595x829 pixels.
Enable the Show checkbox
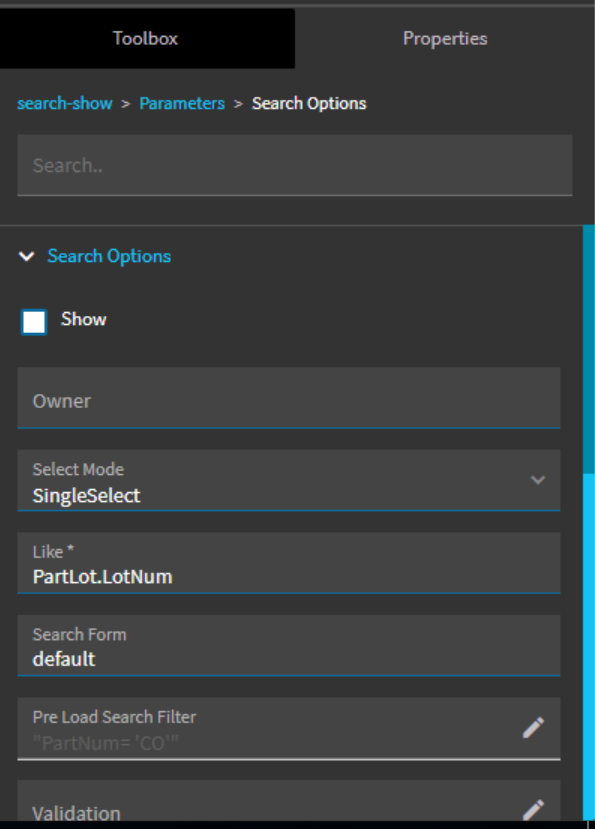coord(33,321)
